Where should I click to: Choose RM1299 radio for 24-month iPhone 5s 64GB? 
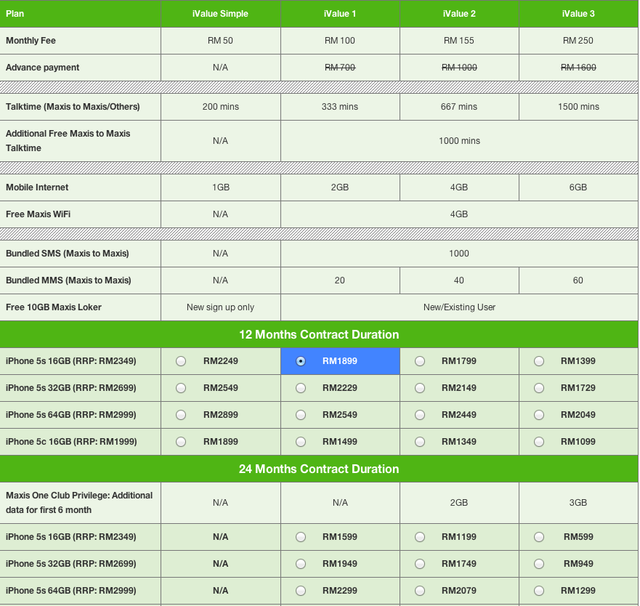point(539,591)
